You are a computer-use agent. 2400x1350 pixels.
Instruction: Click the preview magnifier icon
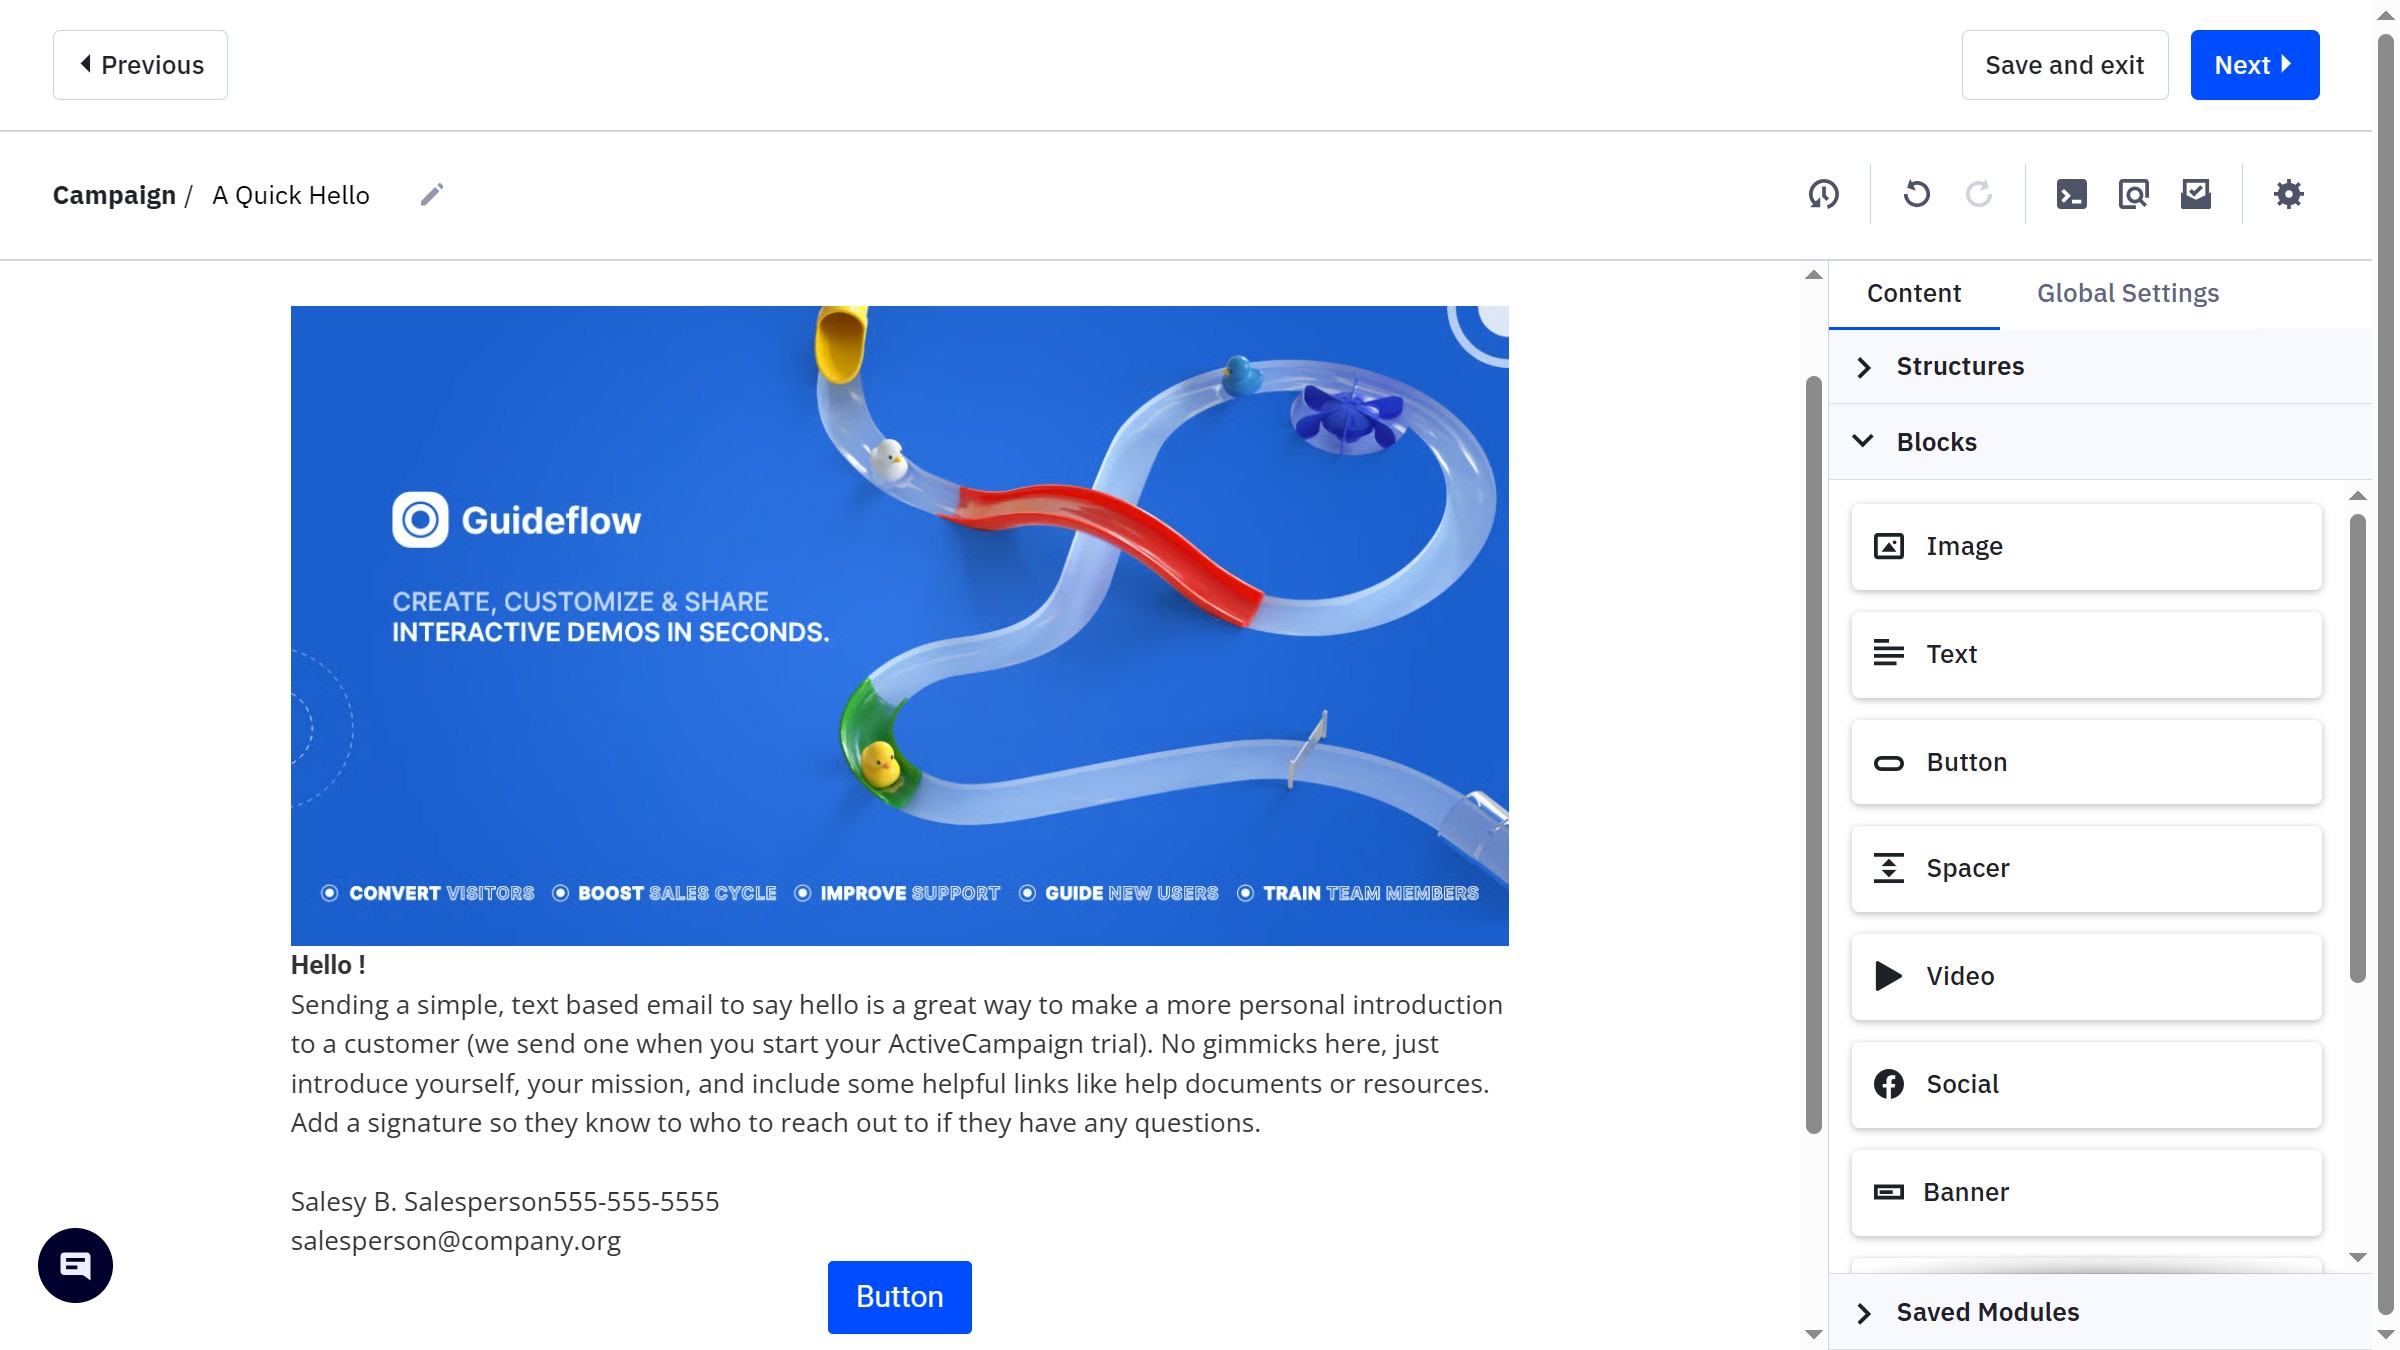point(2134,194)
